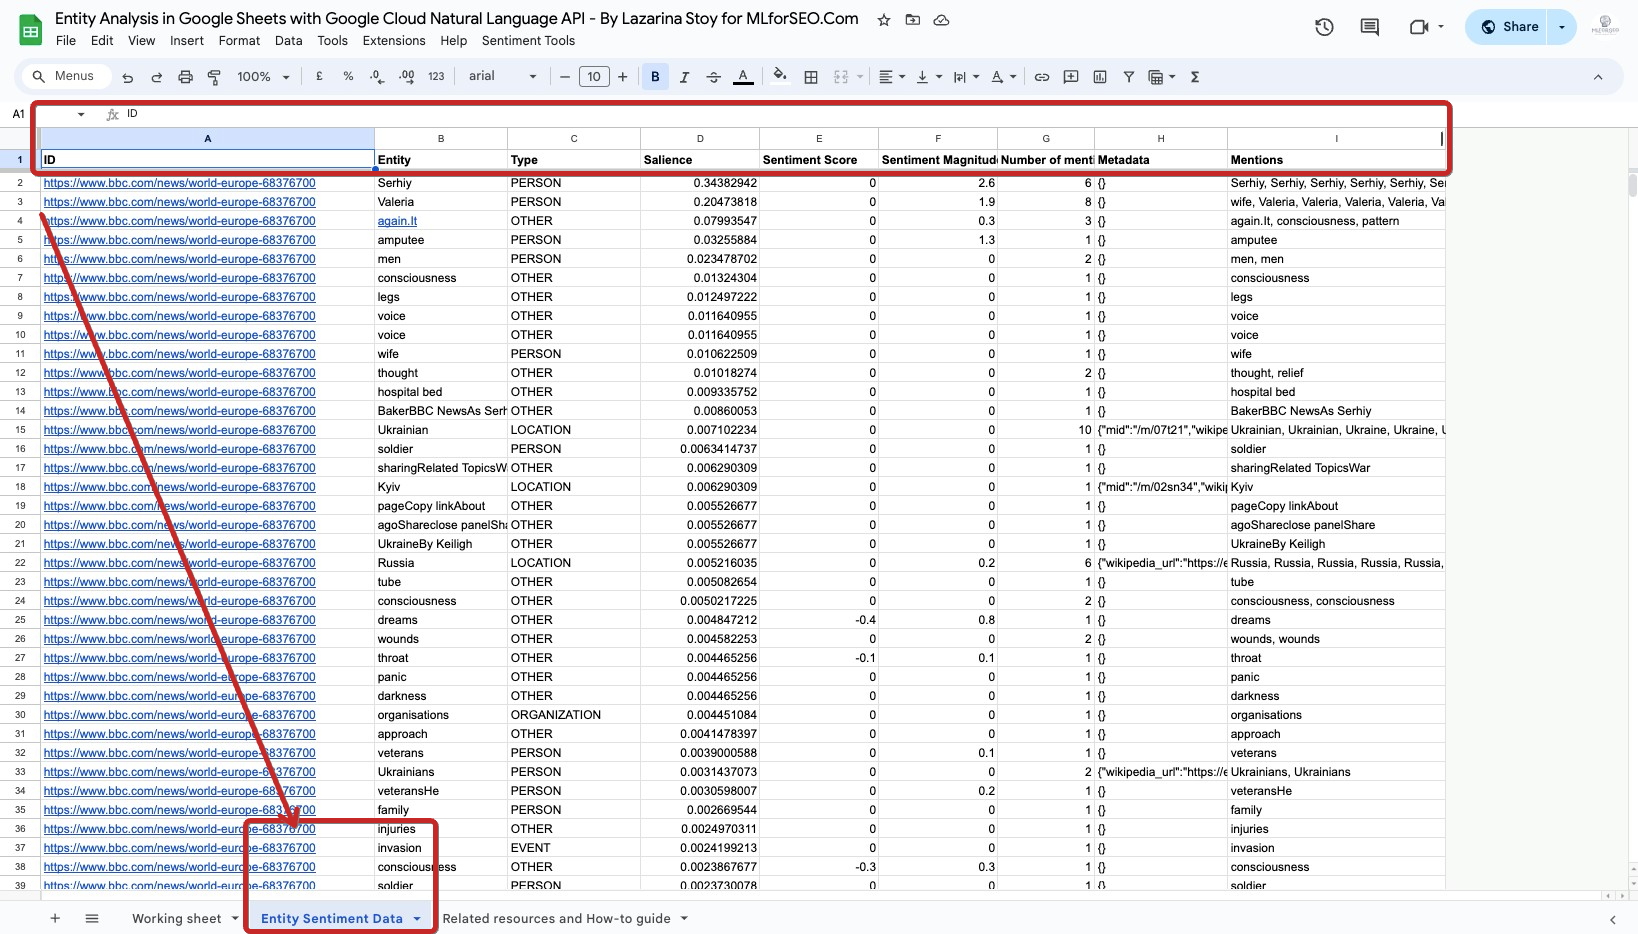Viewport: 1638px width, 934px height.
Task: Open the Data menu
Action: [288, 41]
